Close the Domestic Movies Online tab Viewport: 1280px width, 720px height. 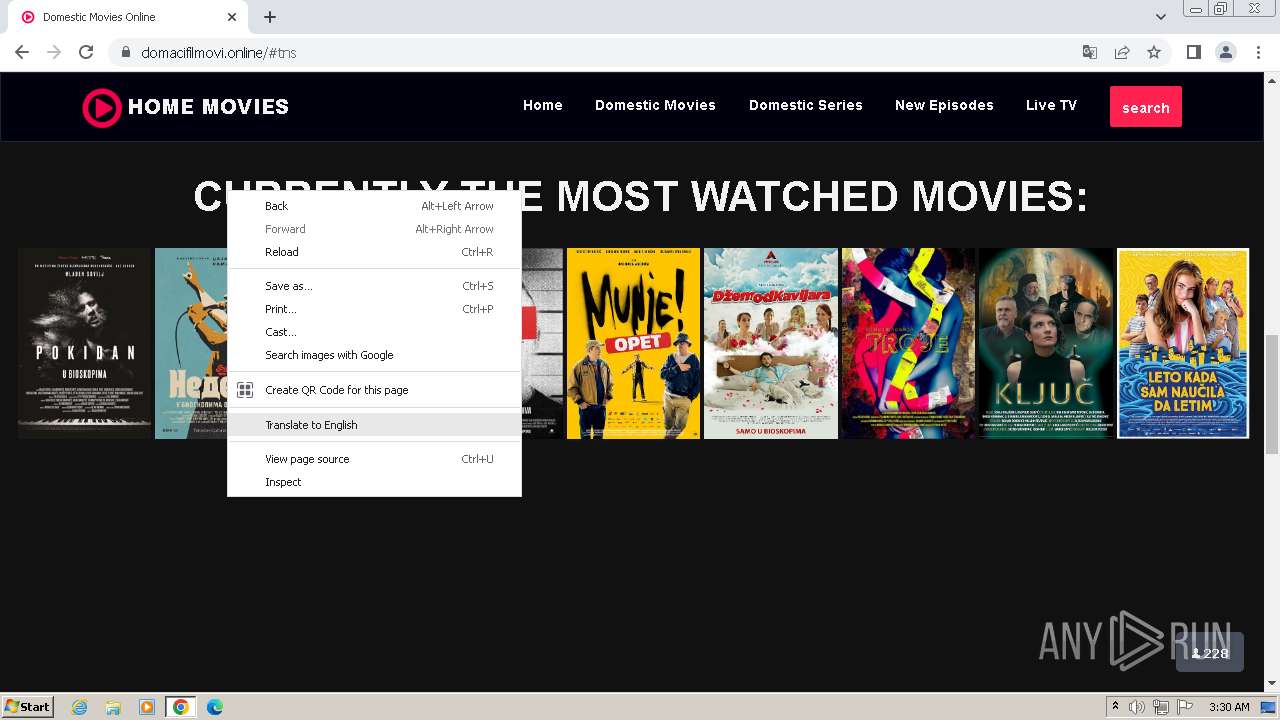pyautogui.click(x=232, y=17)
